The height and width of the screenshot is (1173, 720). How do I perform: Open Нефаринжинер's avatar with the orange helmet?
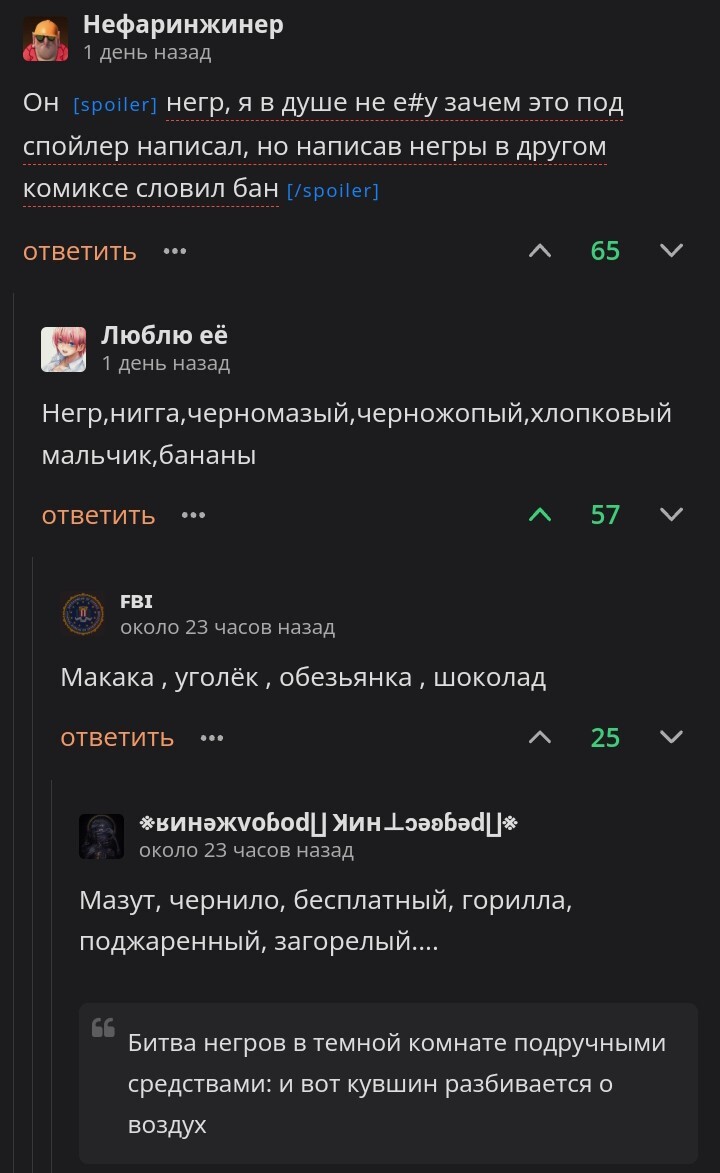tap(46, 39)
